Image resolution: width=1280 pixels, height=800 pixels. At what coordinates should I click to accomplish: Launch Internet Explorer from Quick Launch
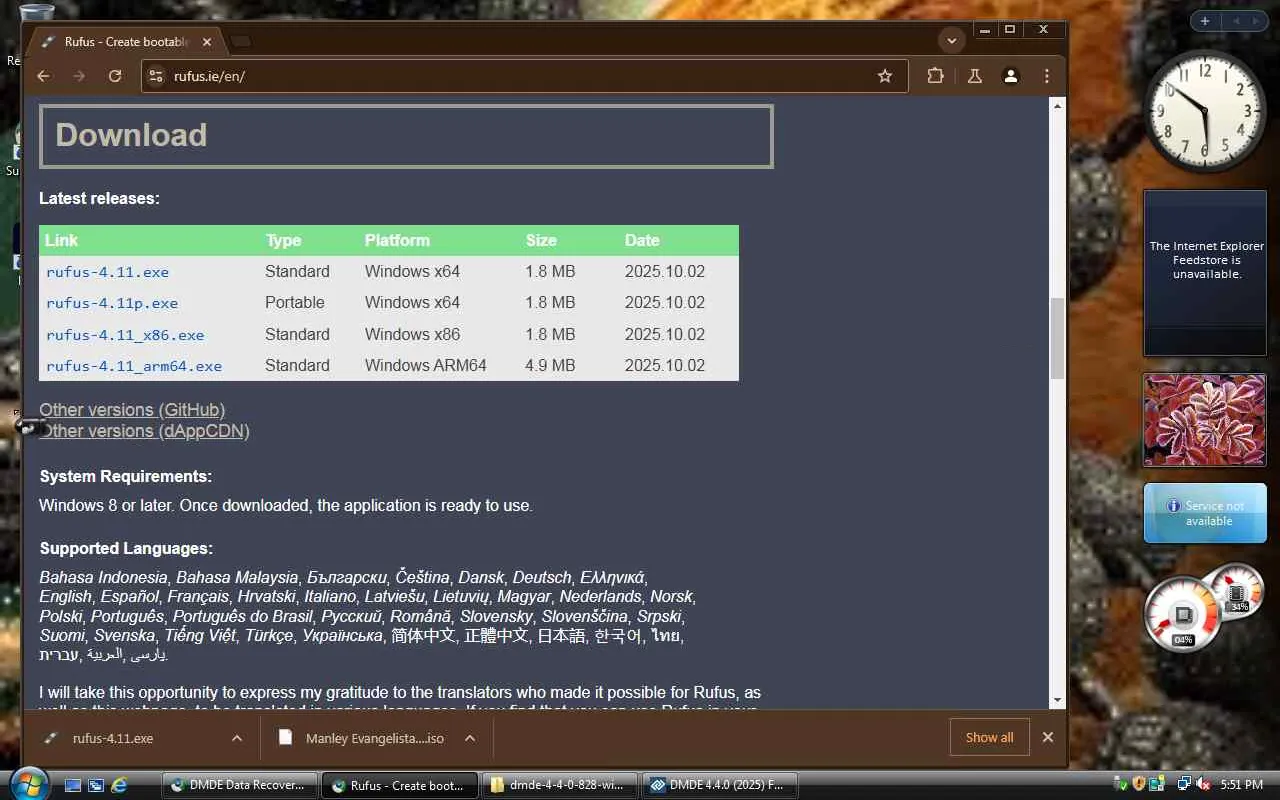(x=119, y=786)
